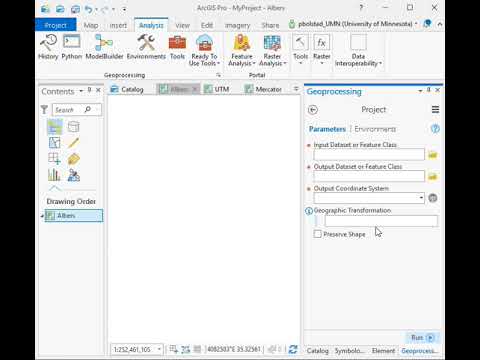
Task: Select the Analysis ribbon tab
Action: tap(151, 25)
